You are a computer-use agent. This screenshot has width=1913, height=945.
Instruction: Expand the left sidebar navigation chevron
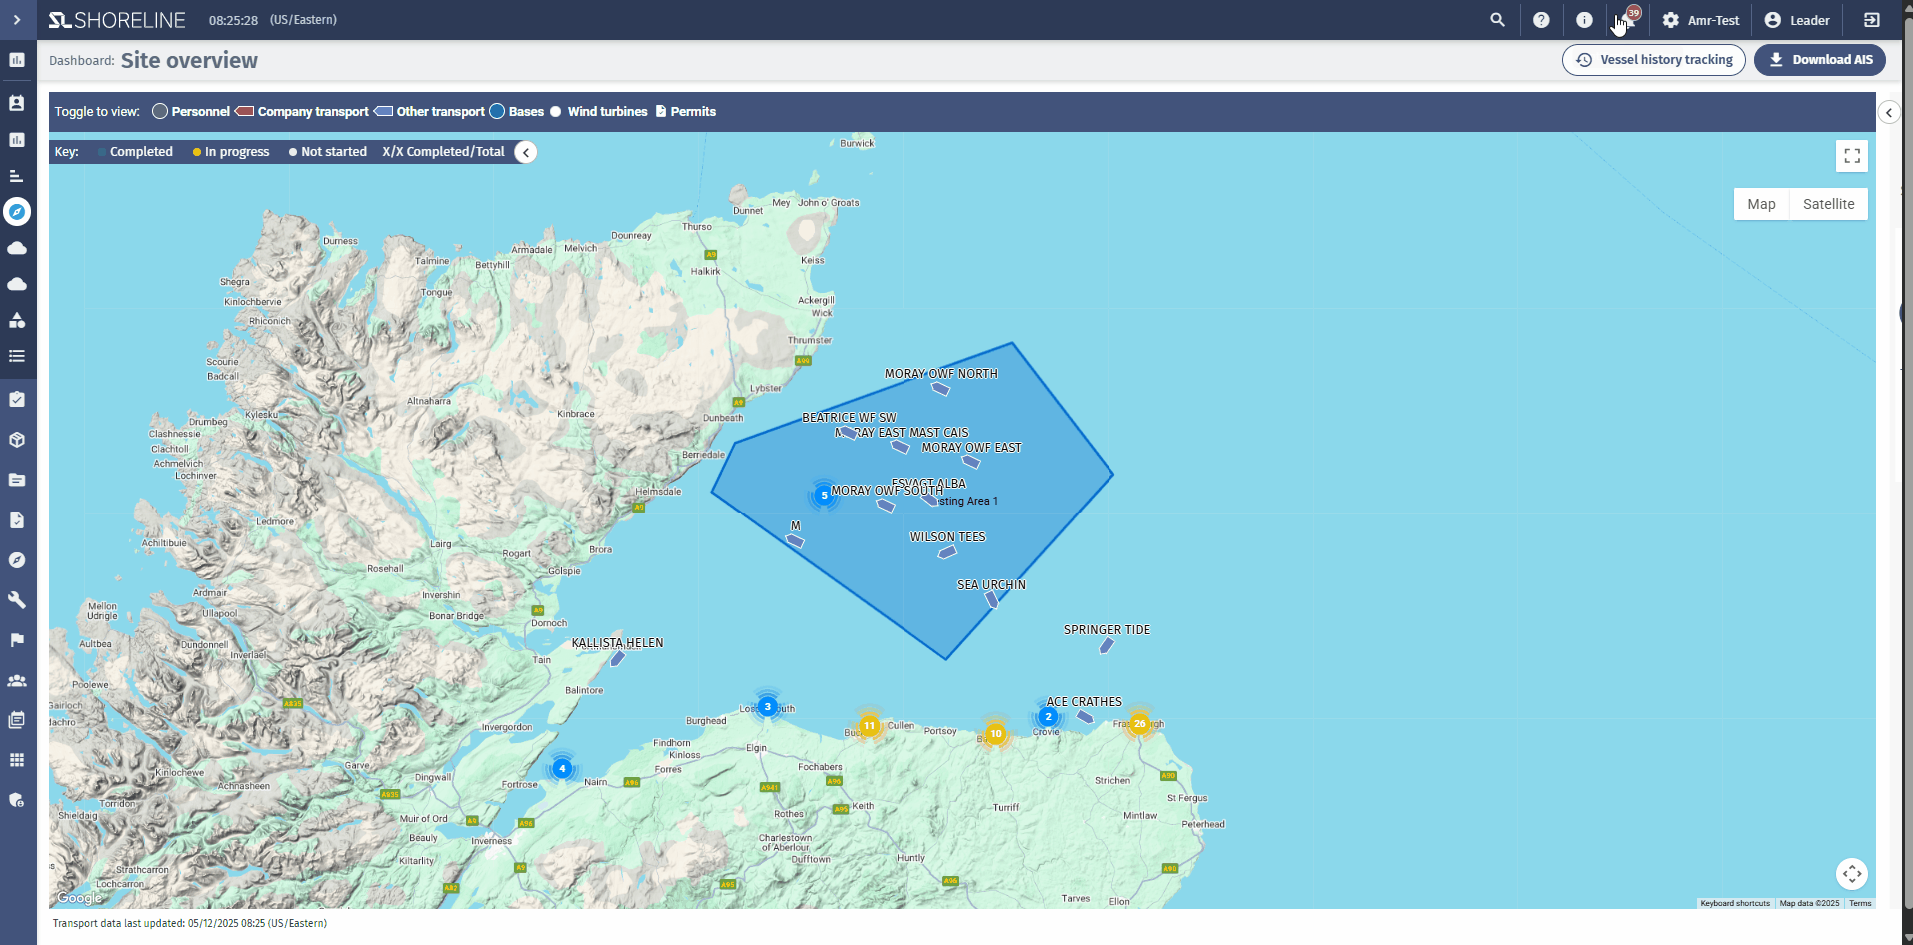coord(17,20)
